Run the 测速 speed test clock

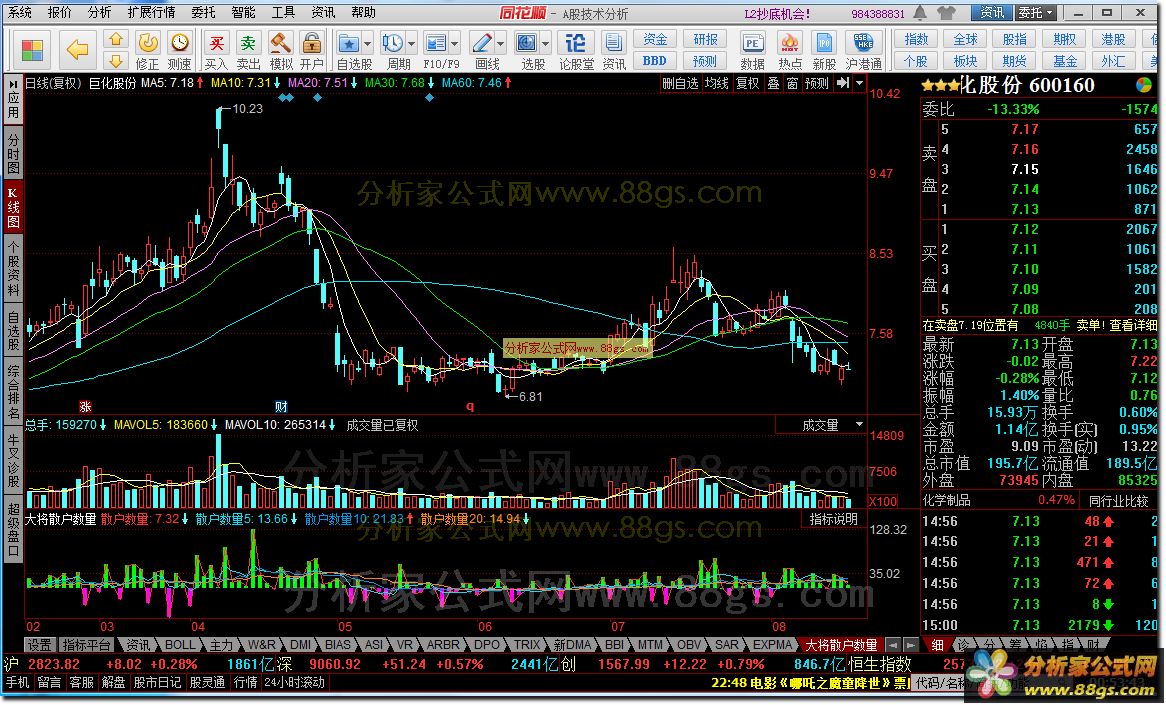179,51
